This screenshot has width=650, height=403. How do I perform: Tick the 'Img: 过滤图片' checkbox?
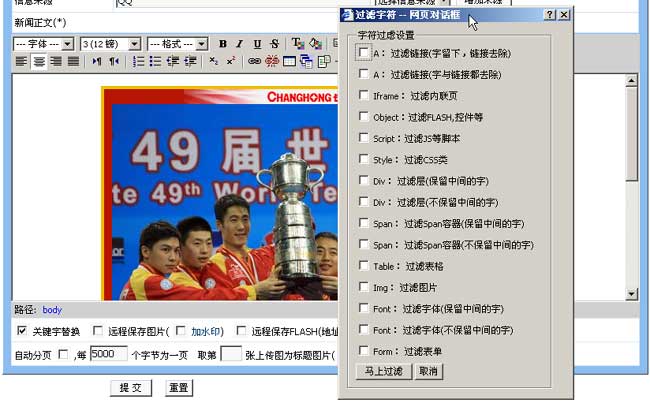(x=364, y=287)
